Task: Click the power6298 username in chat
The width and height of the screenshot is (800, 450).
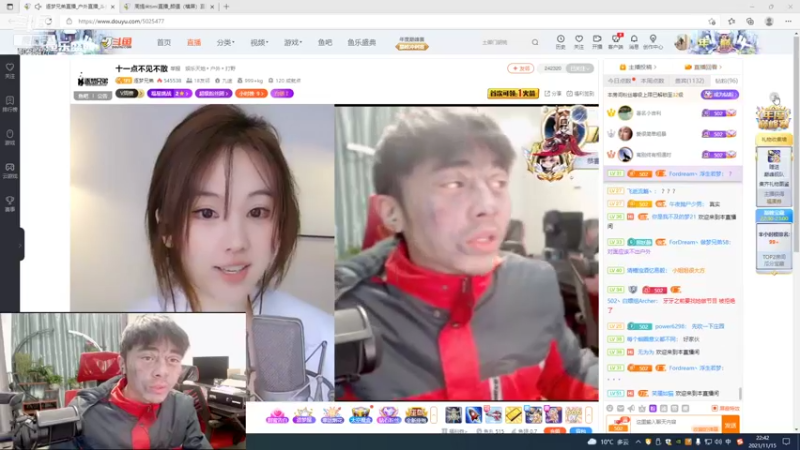Action: tap(671, 326)
